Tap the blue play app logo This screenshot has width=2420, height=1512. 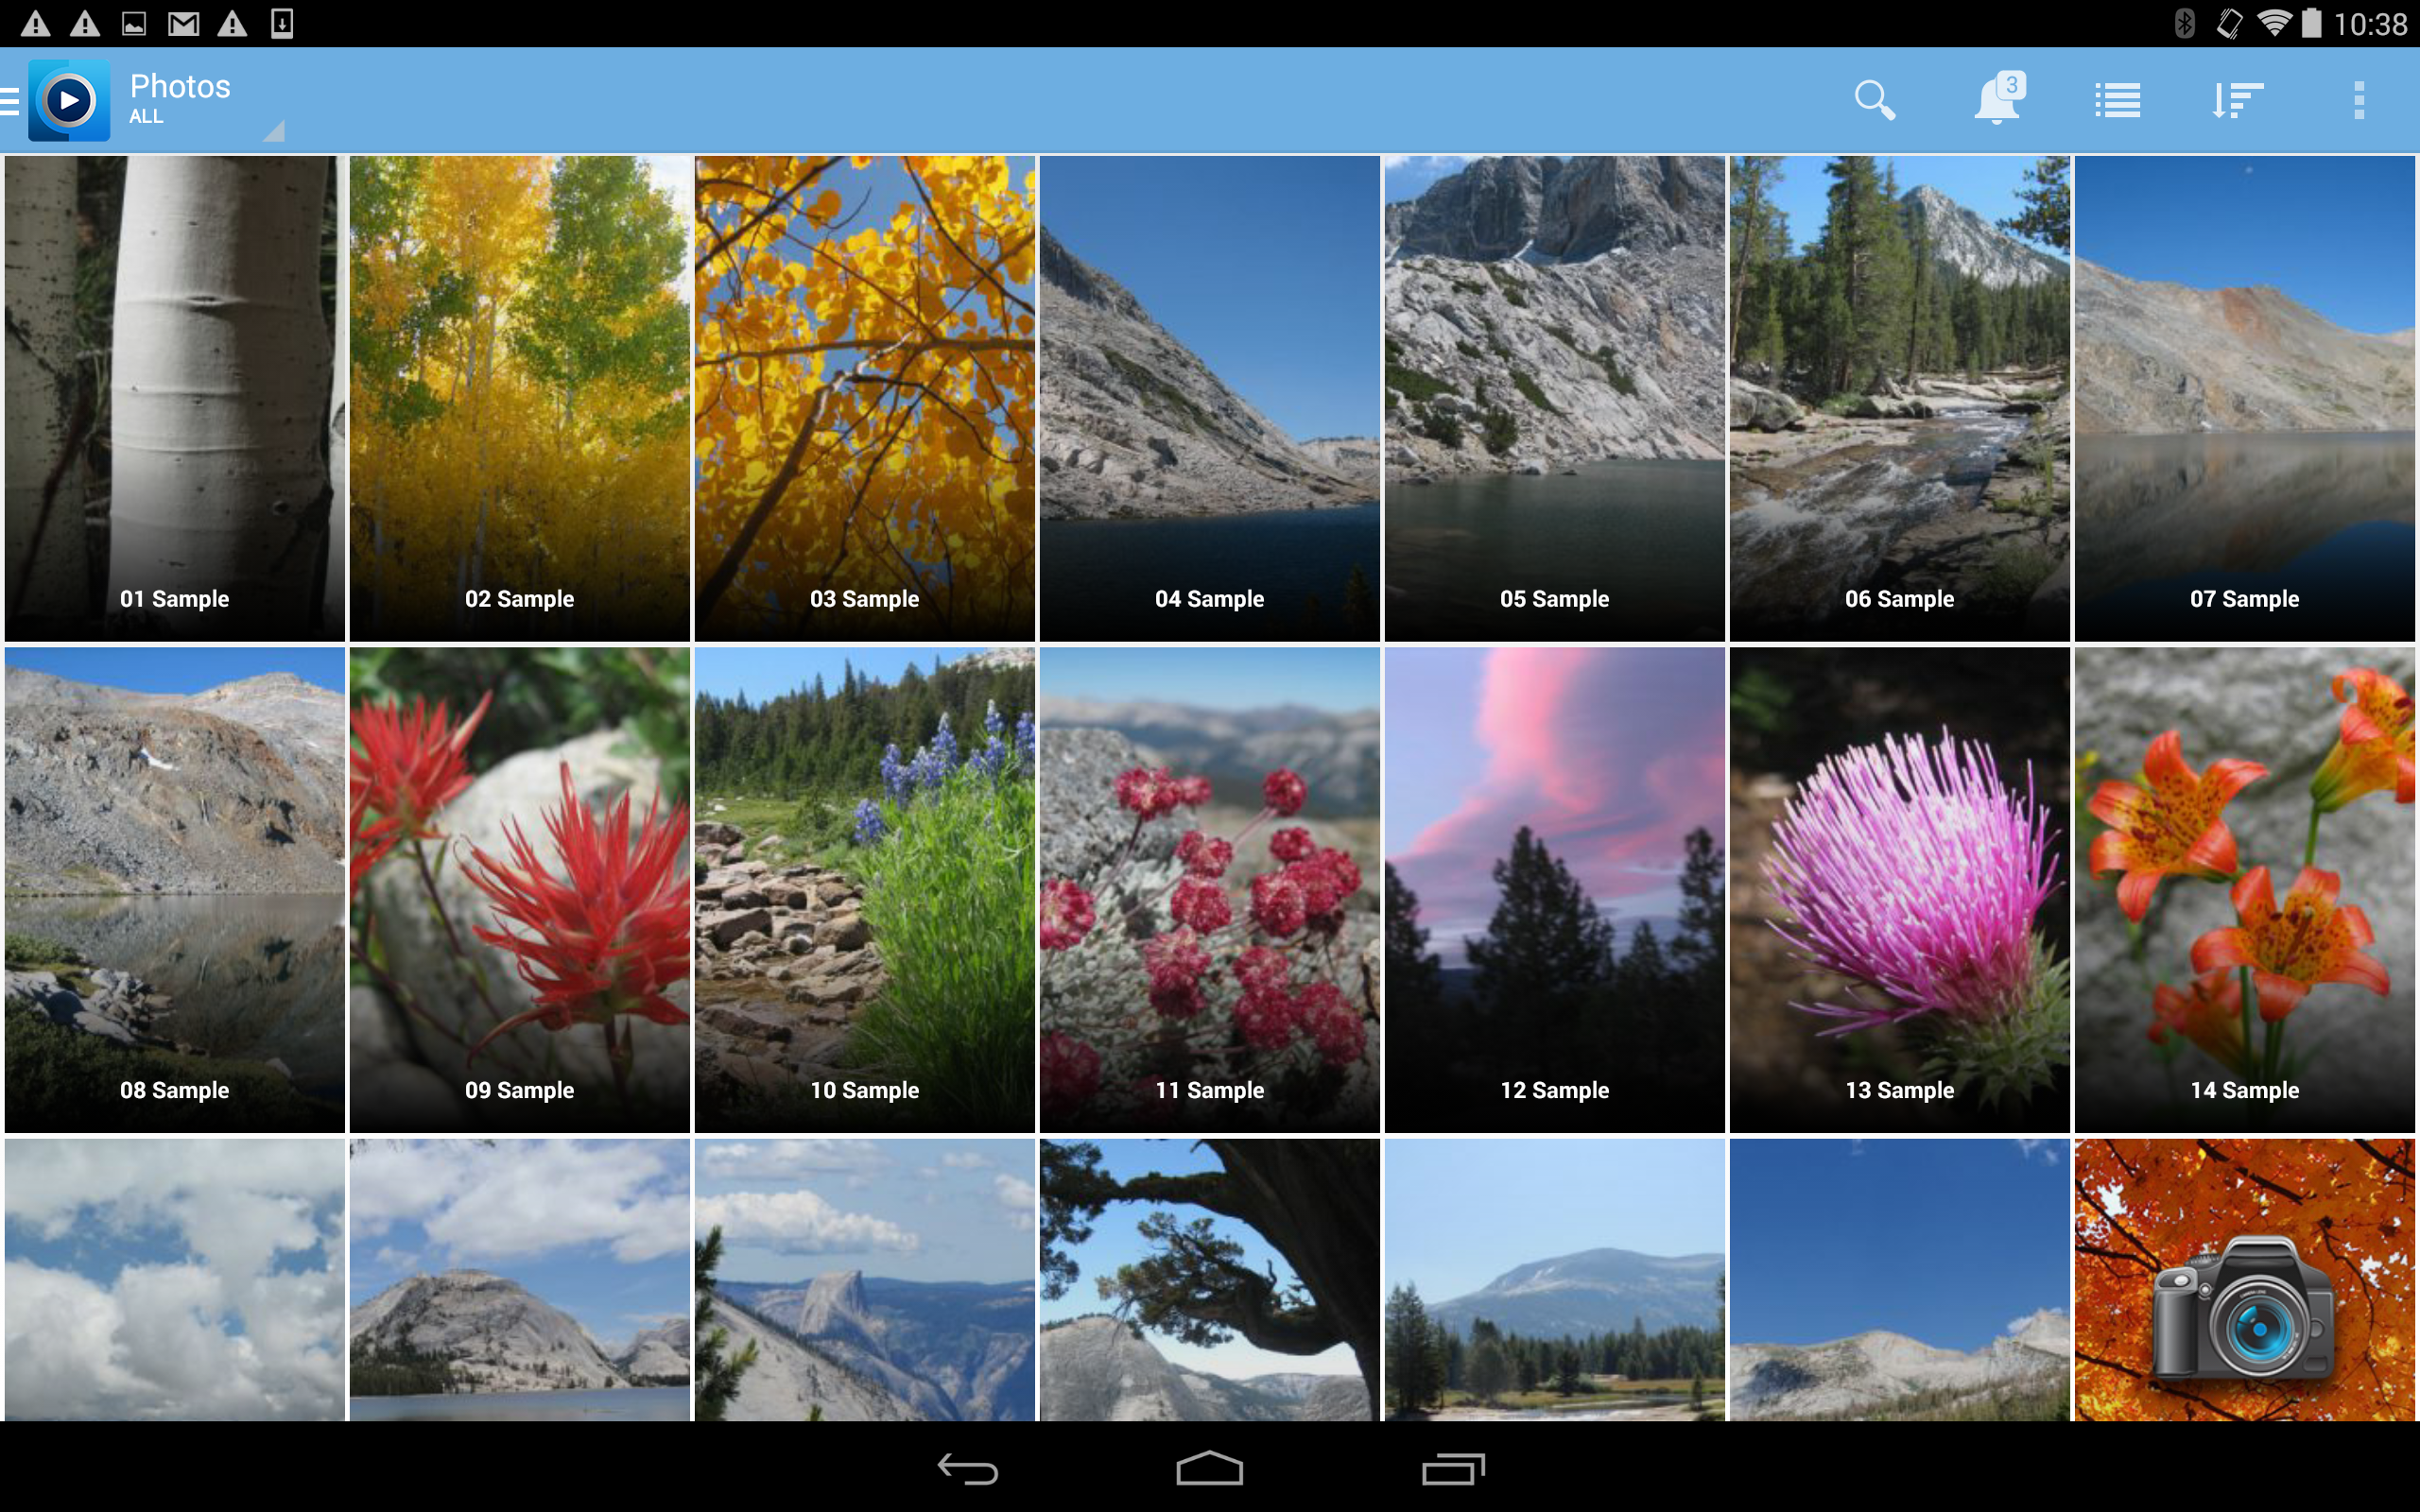pos(69,100)
